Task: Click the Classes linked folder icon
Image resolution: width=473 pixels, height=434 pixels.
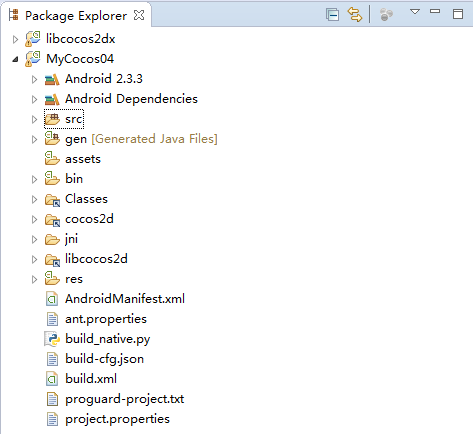Action: (52, 200)
